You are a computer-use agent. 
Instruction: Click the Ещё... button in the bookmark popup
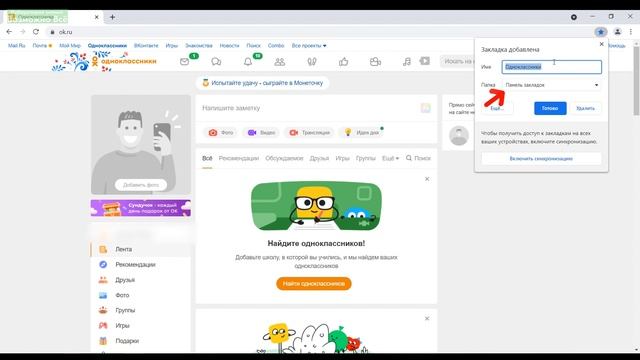497,108
